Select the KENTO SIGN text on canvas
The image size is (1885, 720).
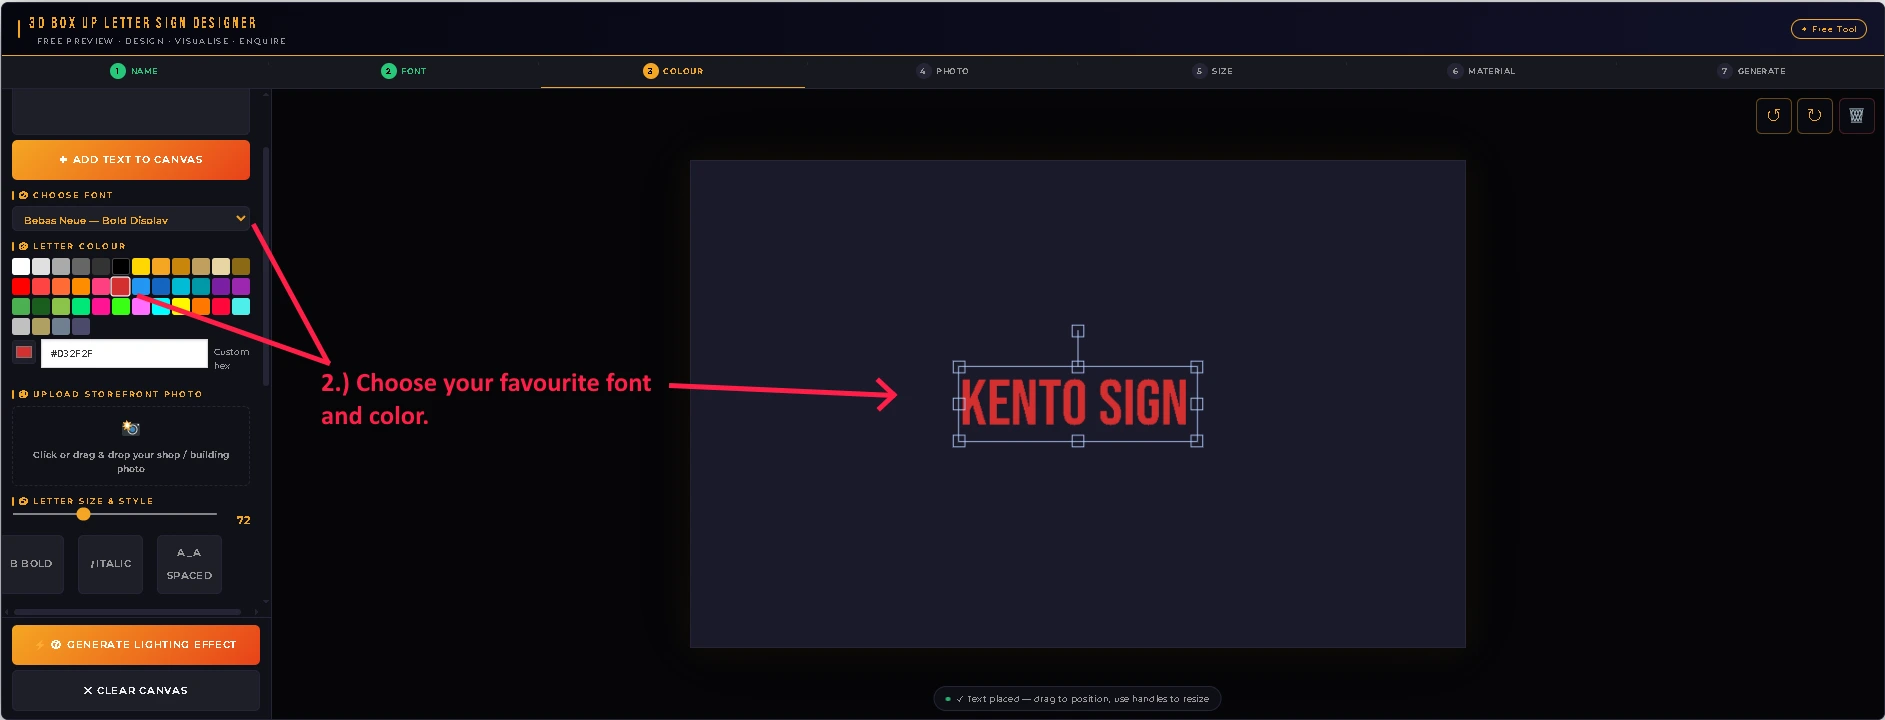(x=1075, y=403)
